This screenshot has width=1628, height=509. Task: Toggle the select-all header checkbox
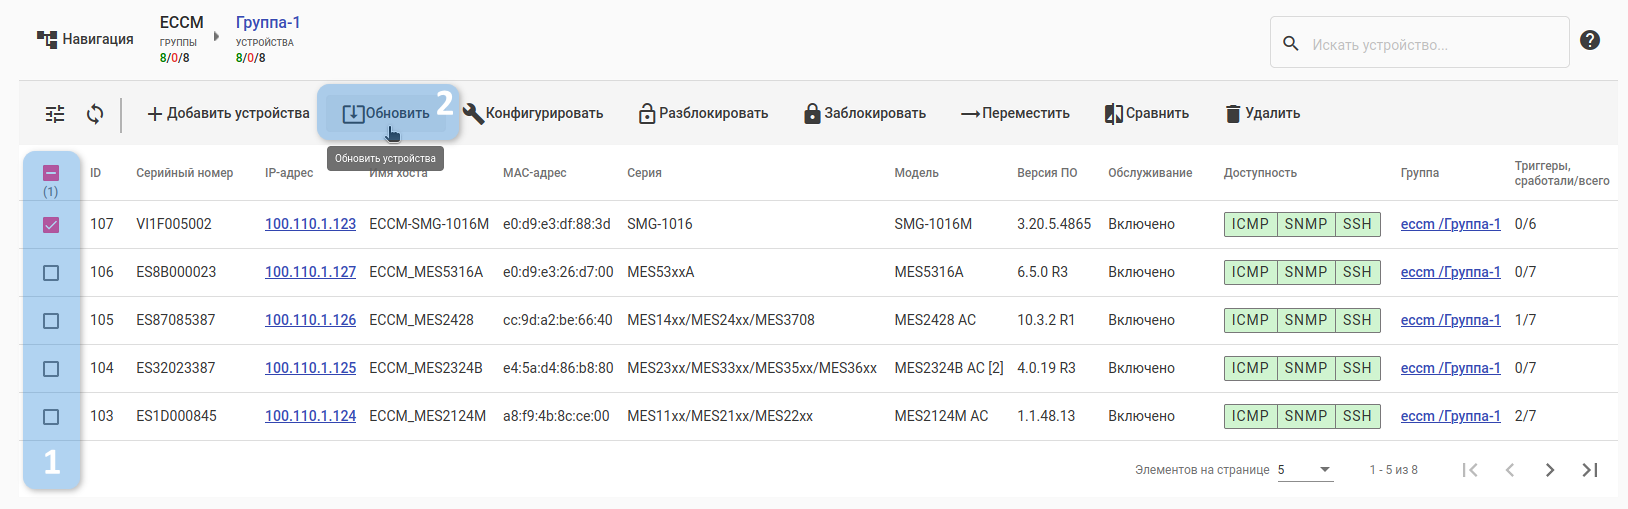tap(51, 173)
